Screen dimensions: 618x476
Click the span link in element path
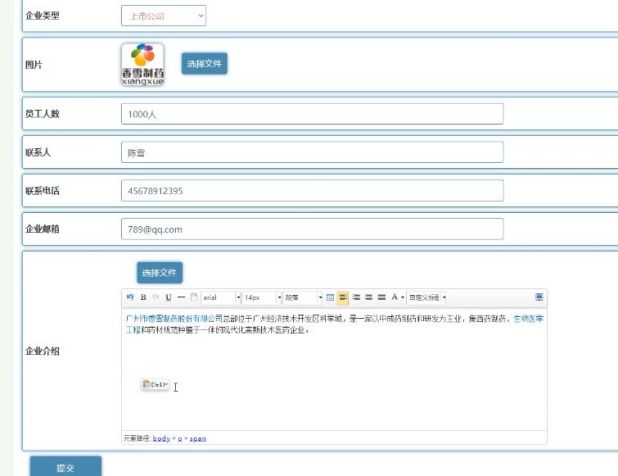coord(198,438)
